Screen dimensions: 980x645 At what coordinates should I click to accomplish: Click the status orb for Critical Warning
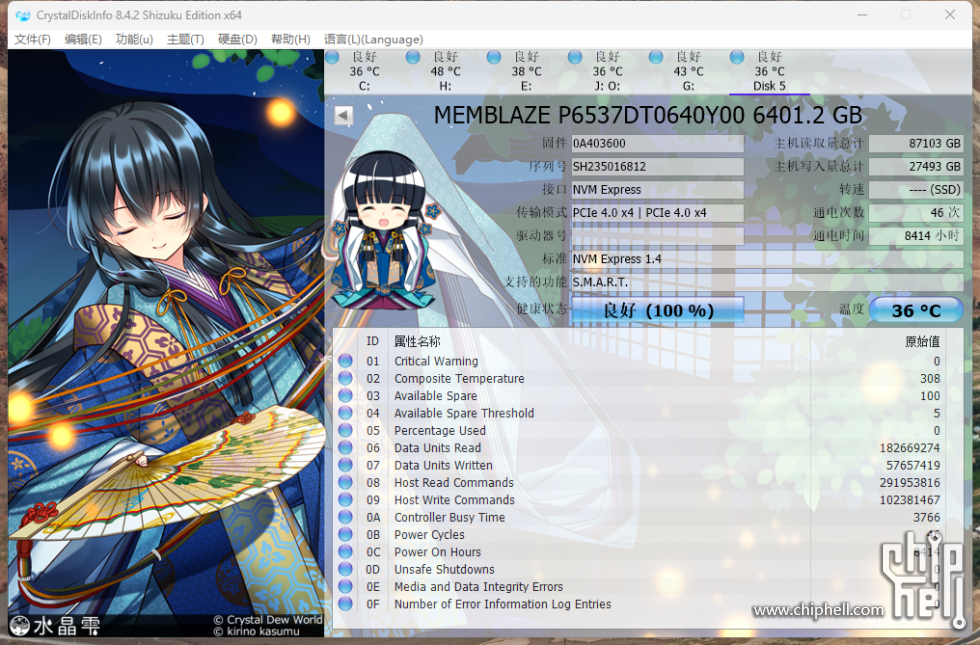point(345,361)
